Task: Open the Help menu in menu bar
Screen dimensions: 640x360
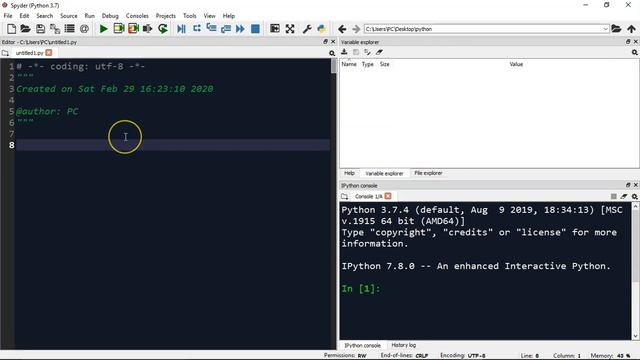Action: [229, 16]
